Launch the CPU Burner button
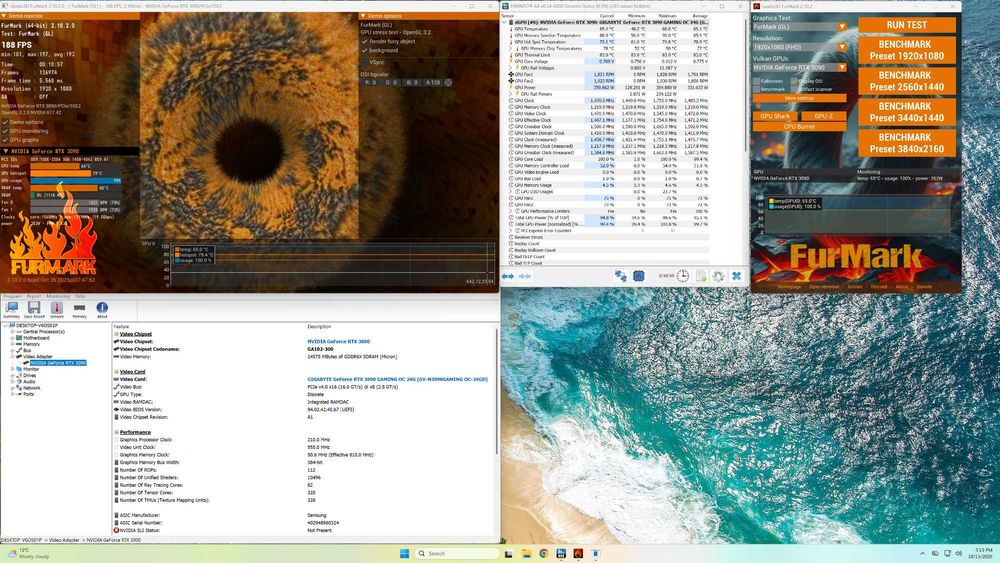The image size is (1000, 563). pos(800,126)
